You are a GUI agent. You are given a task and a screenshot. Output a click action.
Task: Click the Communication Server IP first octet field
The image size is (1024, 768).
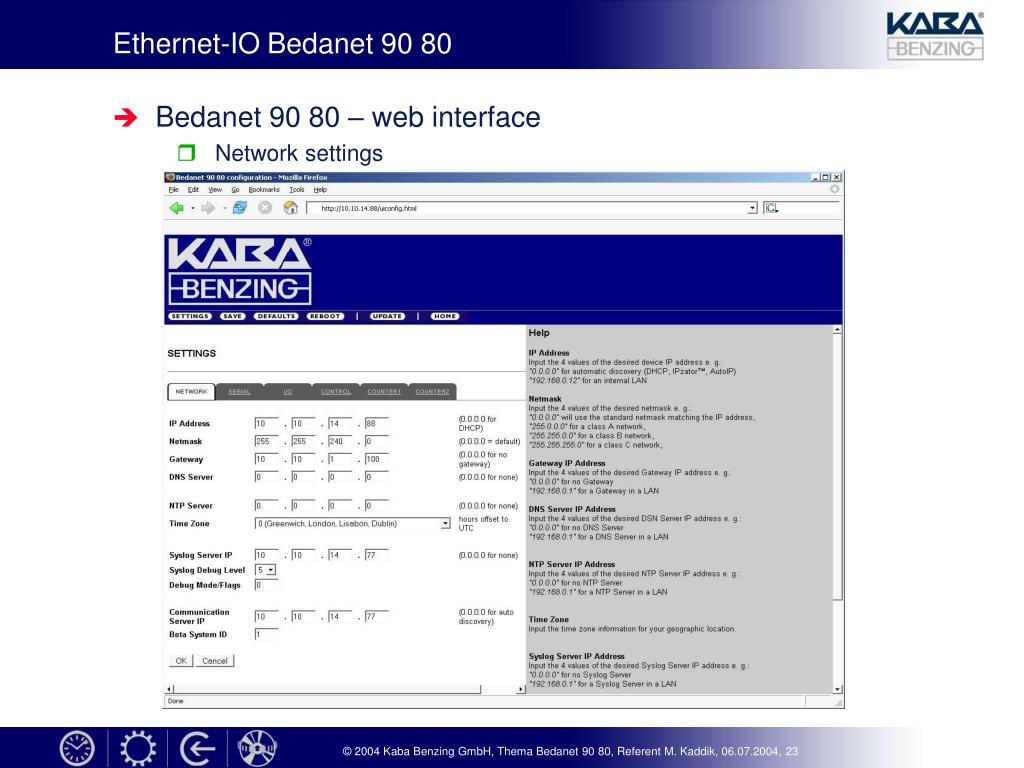tap(266, 616)
